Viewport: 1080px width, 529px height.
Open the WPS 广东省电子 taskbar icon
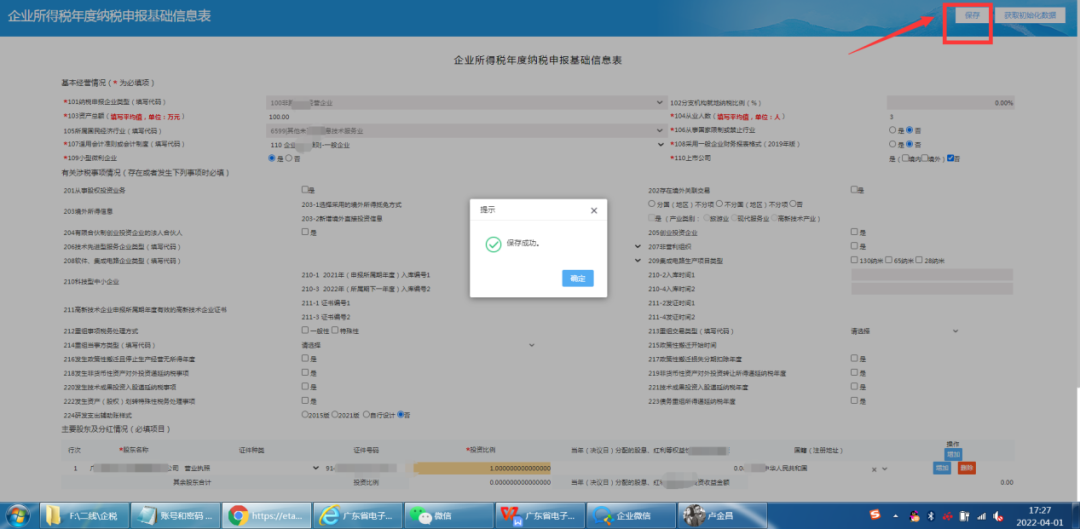[539, 515]
